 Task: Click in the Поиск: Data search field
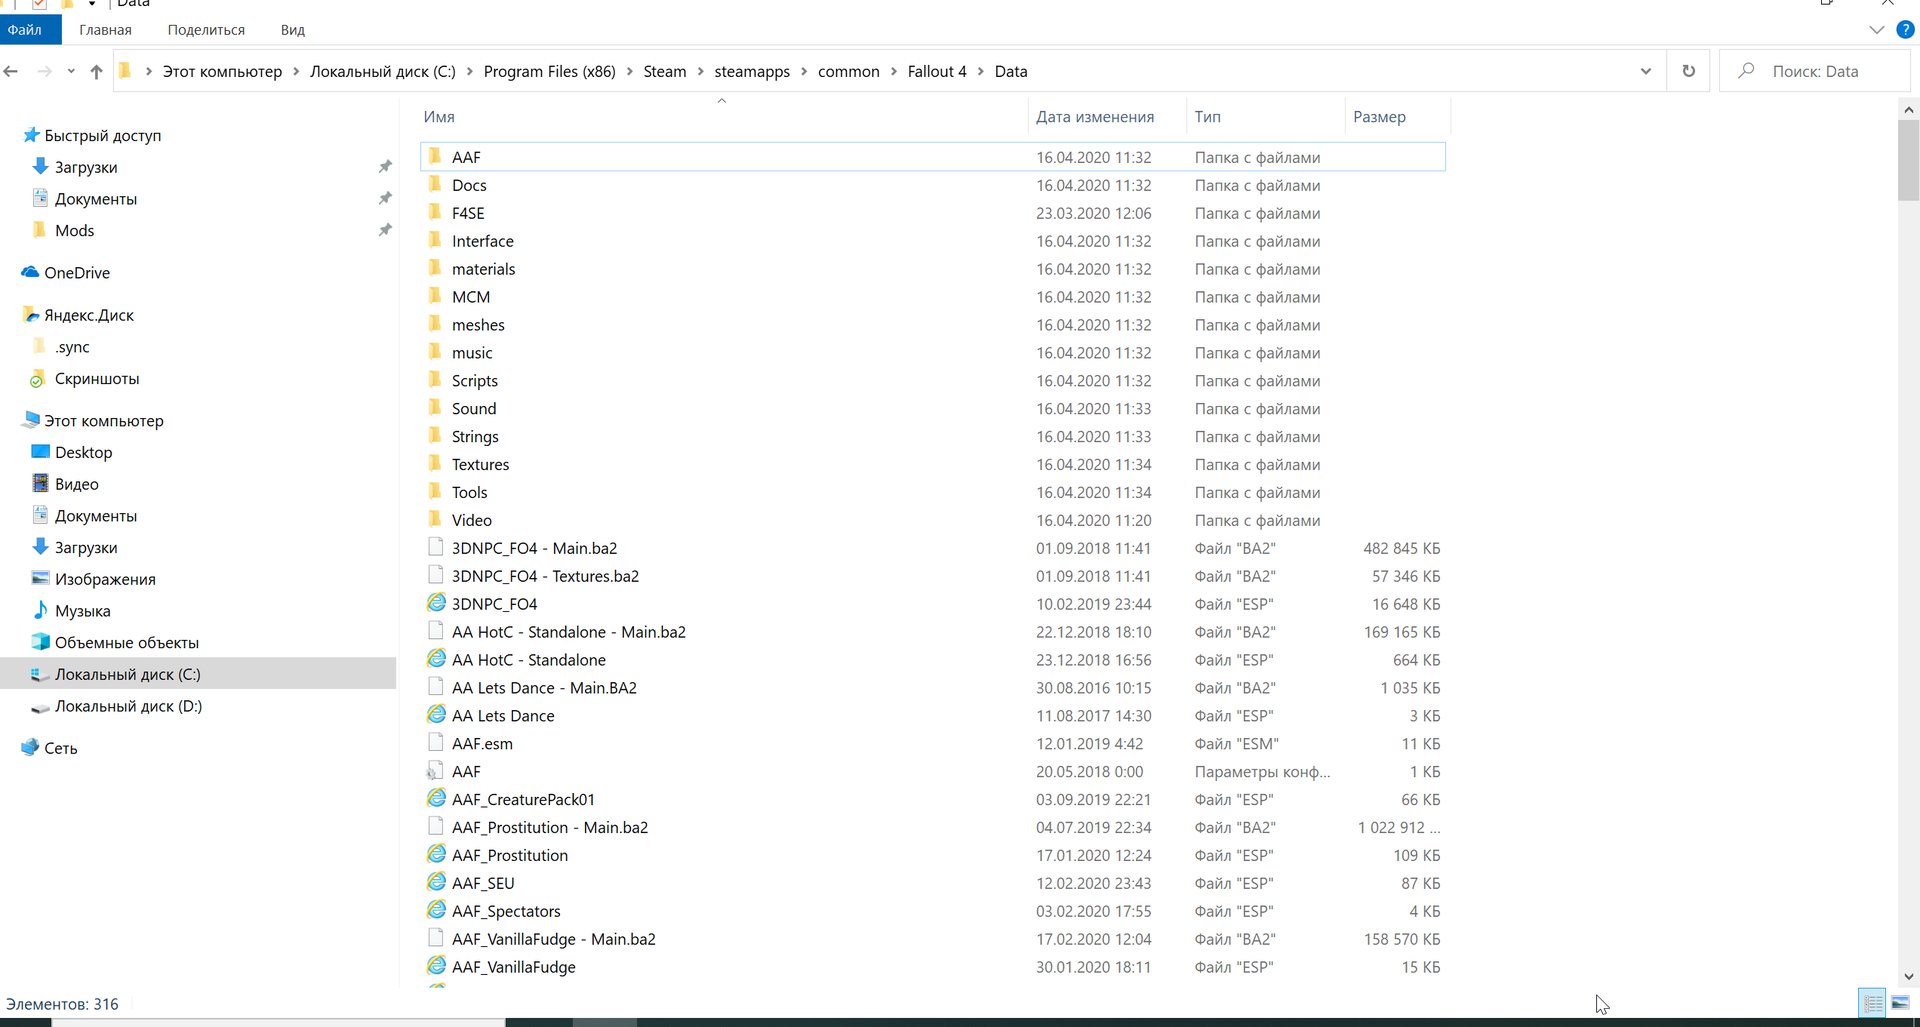[x=1815, y=71]
